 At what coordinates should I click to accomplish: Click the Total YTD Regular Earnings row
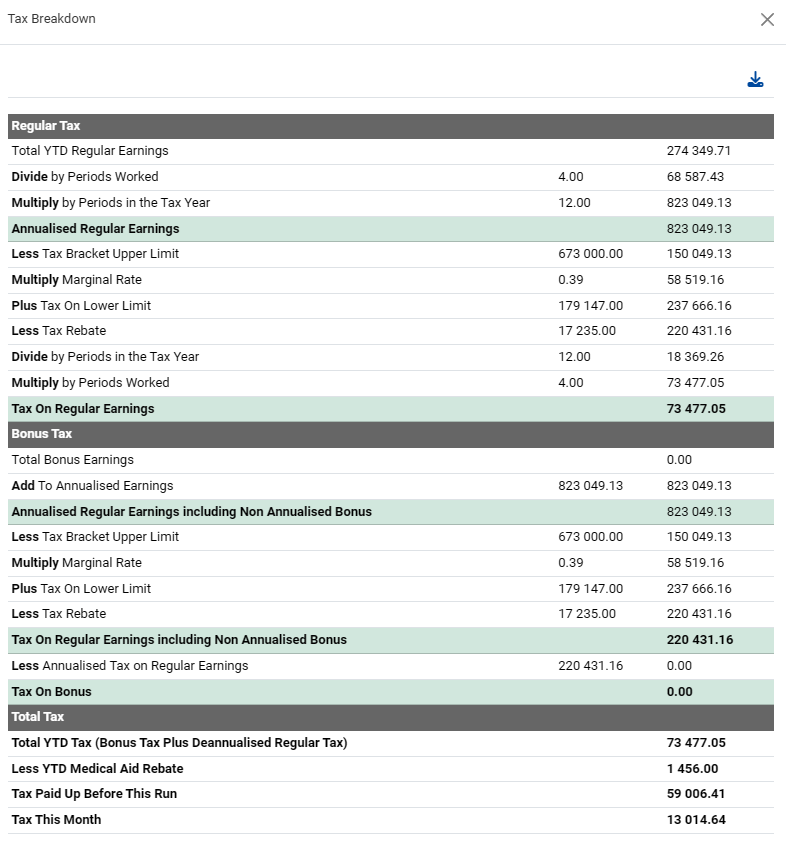pos(90,151)
